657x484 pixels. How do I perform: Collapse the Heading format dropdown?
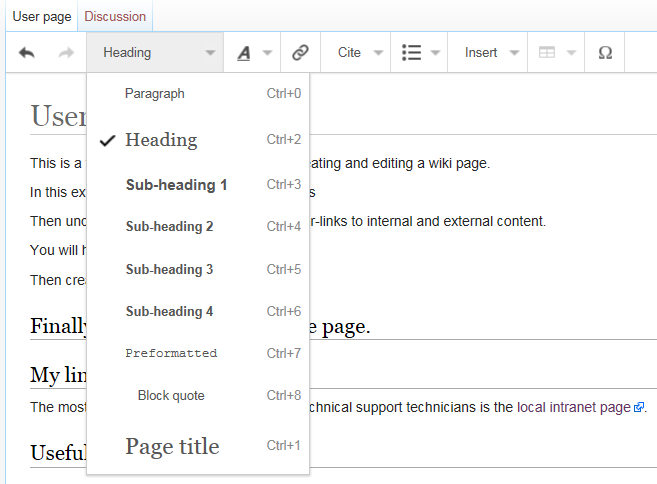click(x=155, y=53)
